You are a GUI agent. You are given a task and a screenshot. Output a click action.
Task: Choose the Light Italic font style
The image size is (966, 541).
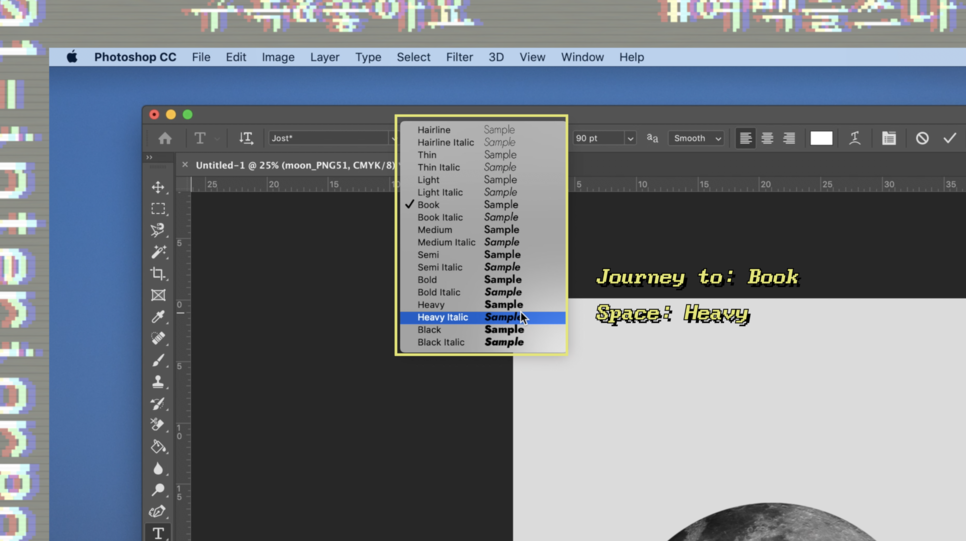coord(482,192)
